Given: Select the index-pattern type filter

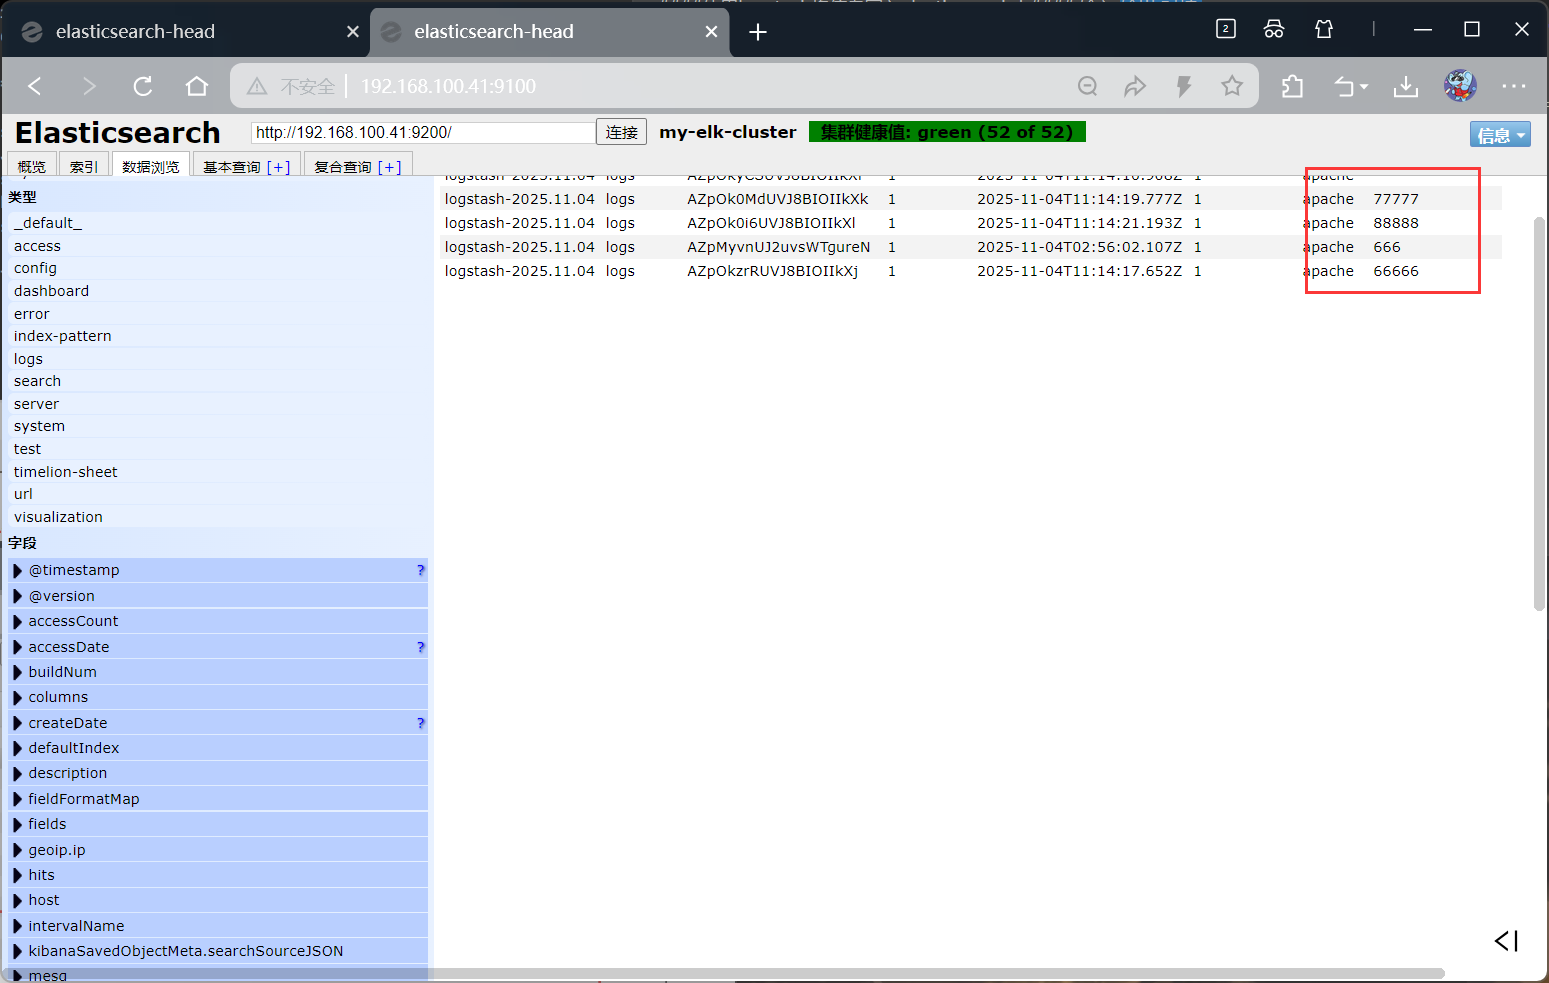Looking at the screenshot, I should 219,336.
